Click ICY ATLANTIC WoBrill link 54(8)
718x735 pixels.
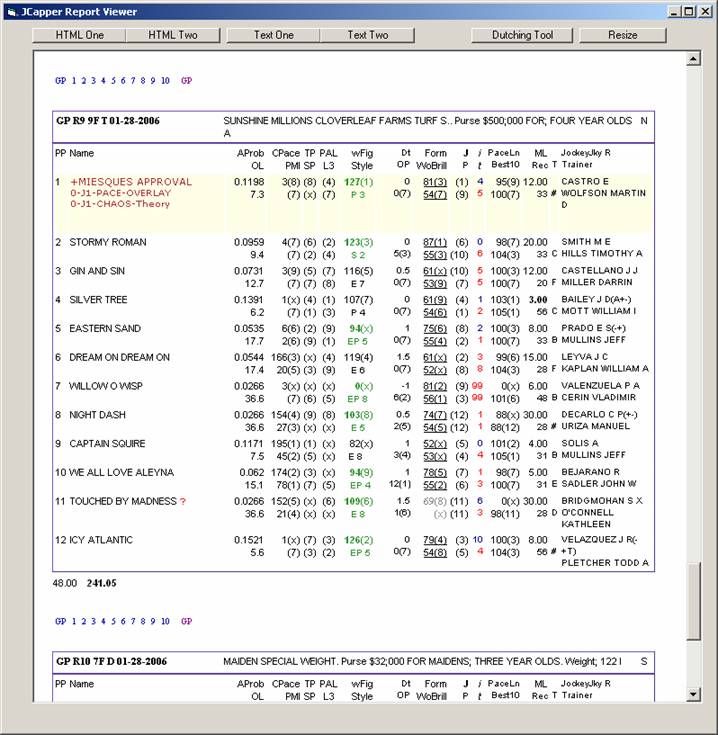435,553
